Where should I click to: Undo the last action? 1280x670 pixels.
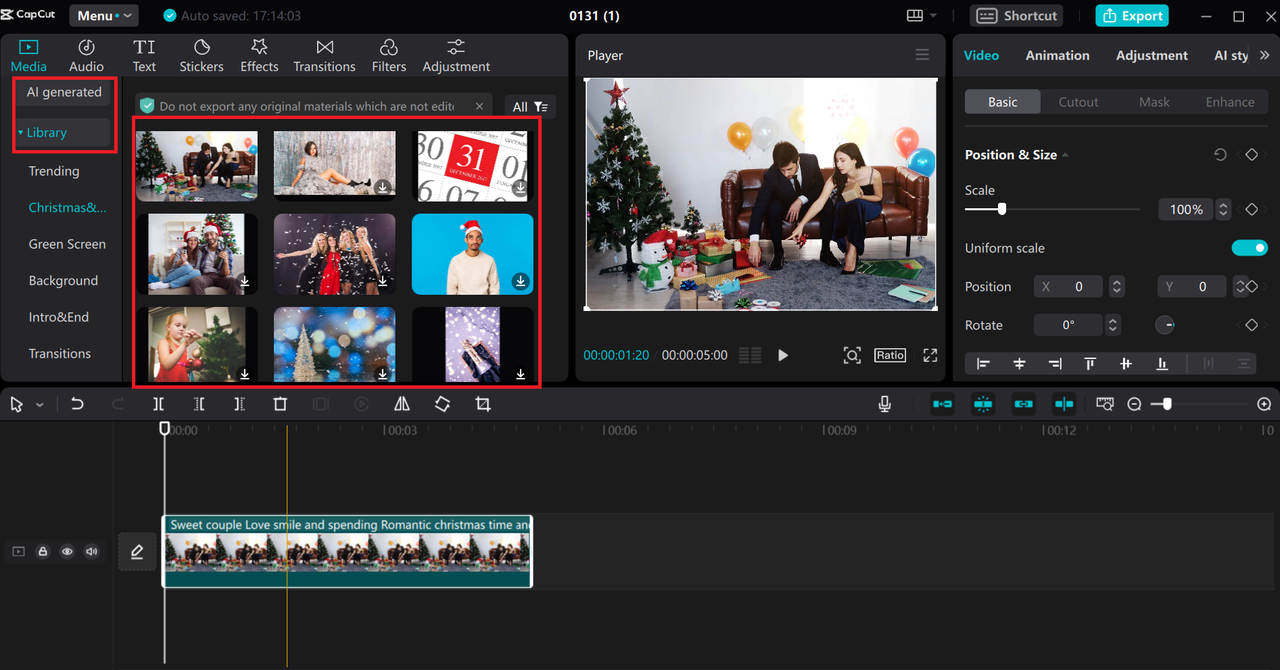coord(77,404)
